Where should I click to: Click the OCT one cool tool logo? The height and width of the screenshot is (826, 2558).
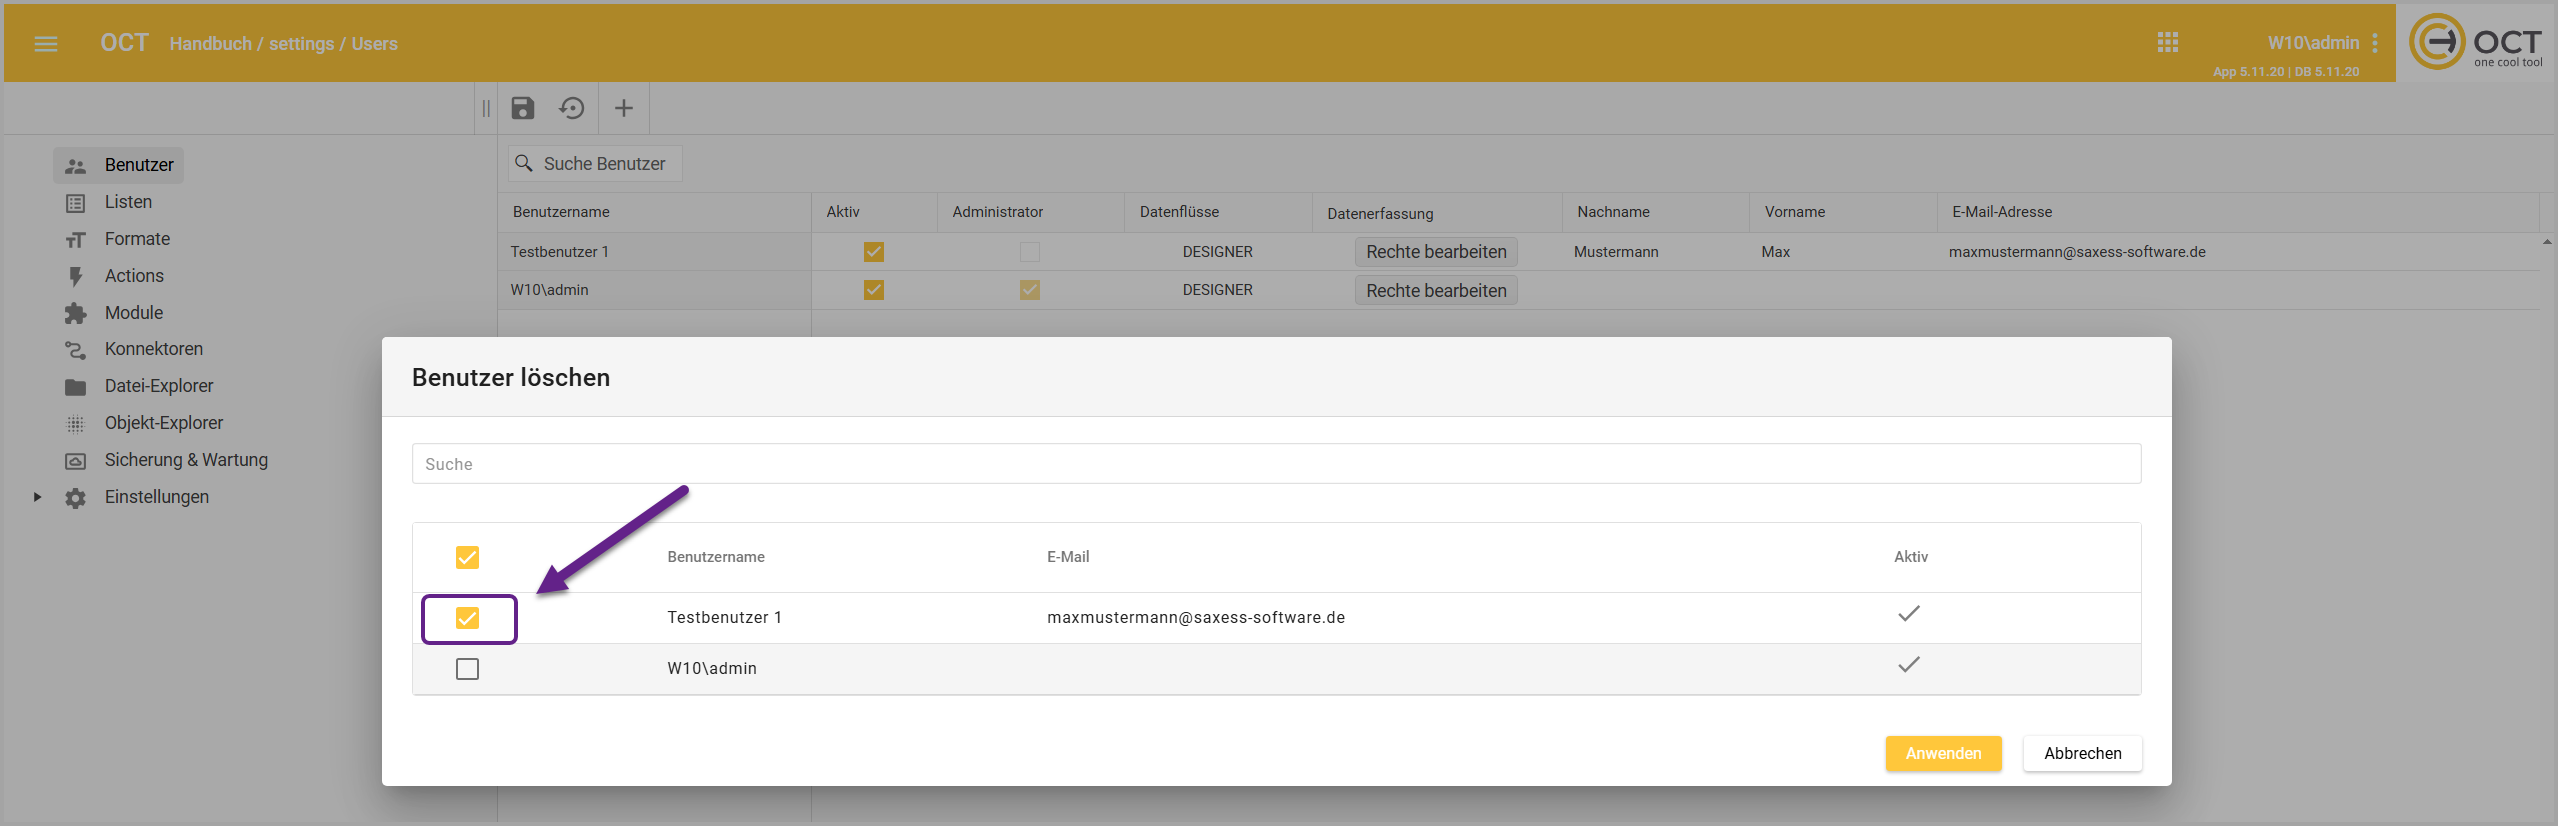(x=2476, y=43)
